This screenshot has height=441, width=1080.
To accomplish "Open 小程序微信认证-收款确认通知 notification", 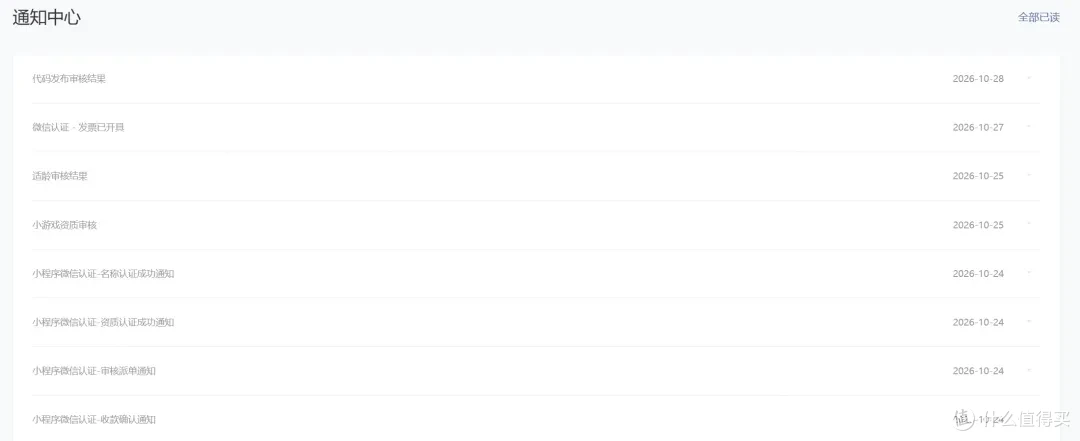I will (94, 419).
